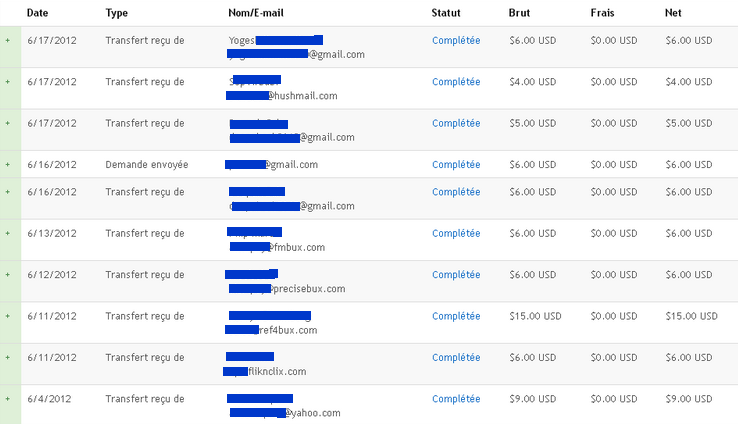Open Complétée status for the $4.00 transfer
The image size is (738, 424).
(456, 82)
